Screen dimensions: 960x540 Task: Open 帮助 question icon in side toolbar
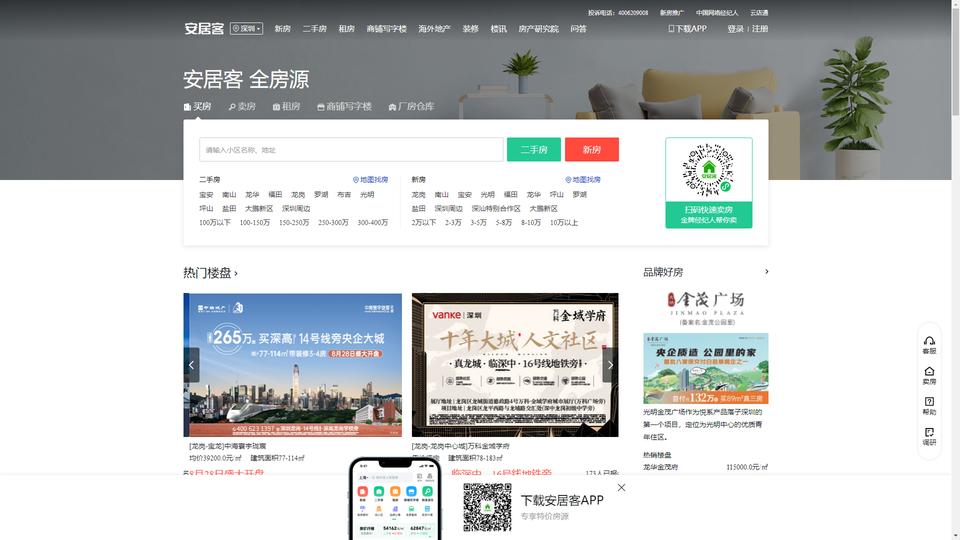click(929, 405)
